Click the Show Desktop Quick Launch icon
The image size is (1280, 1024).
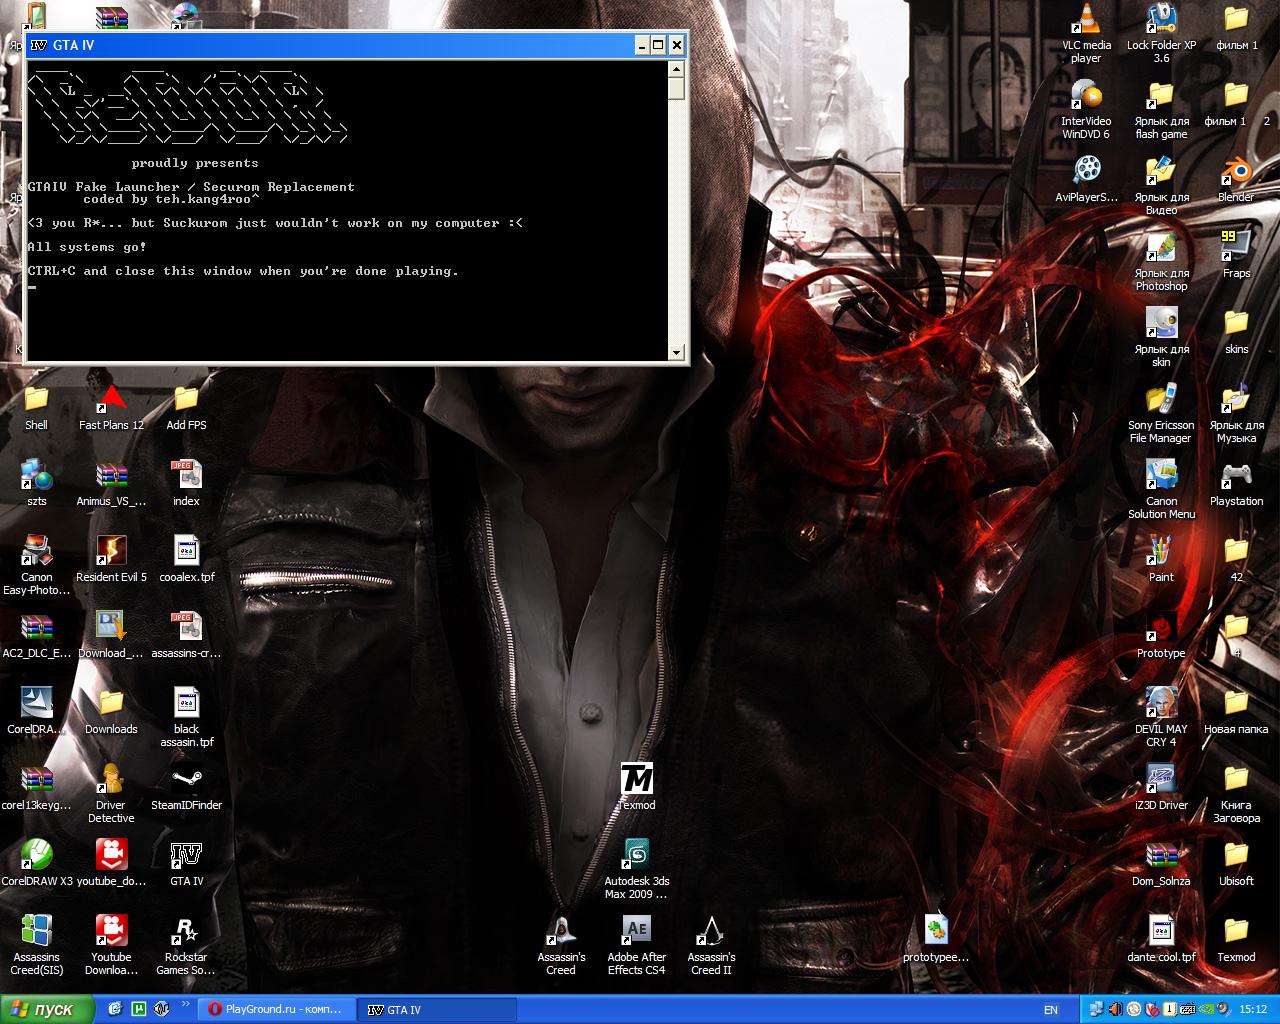(116, 1010)
